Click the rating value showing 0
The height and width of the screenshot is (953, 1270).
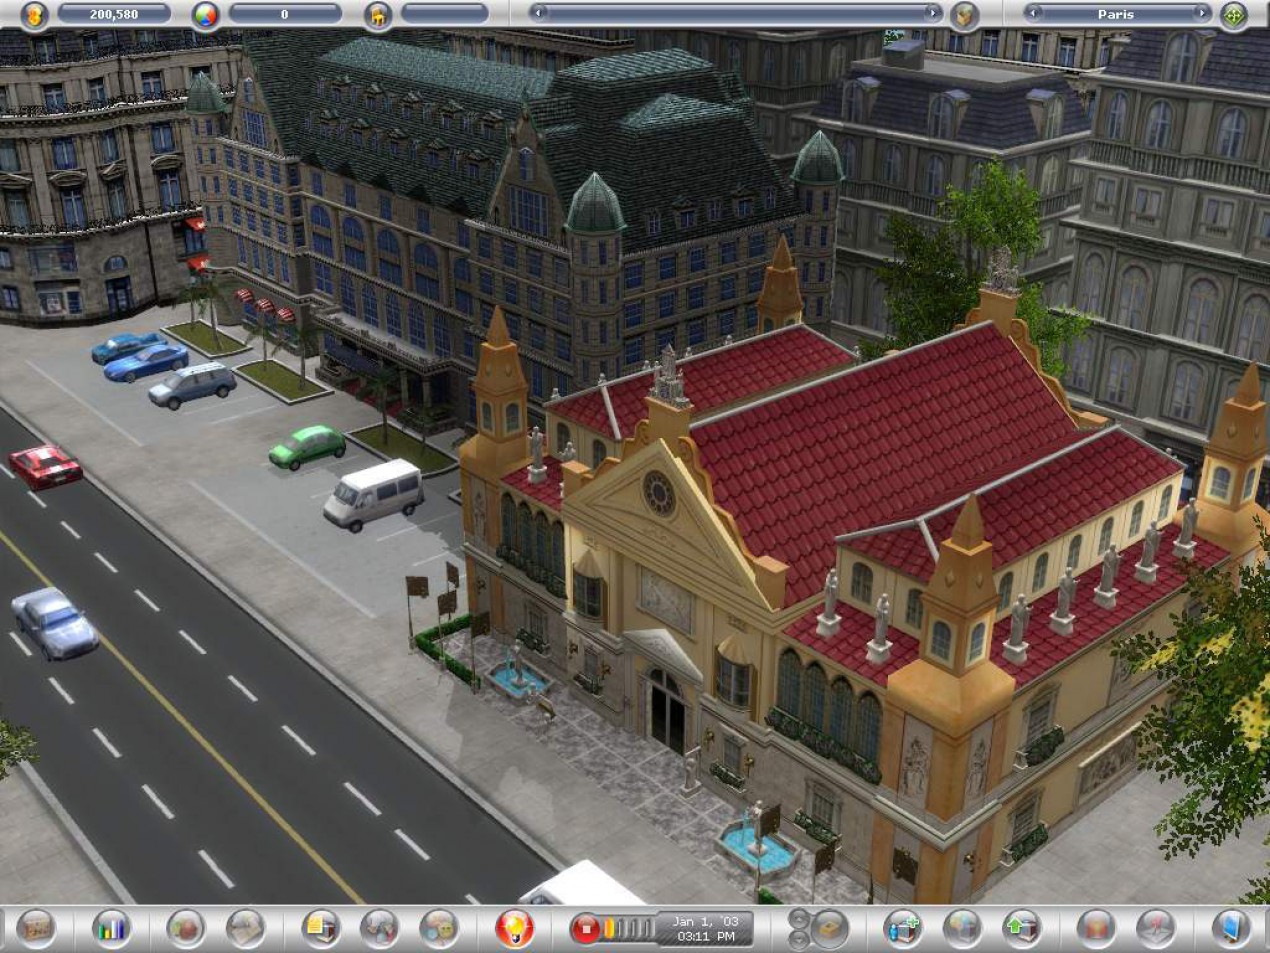285,14
